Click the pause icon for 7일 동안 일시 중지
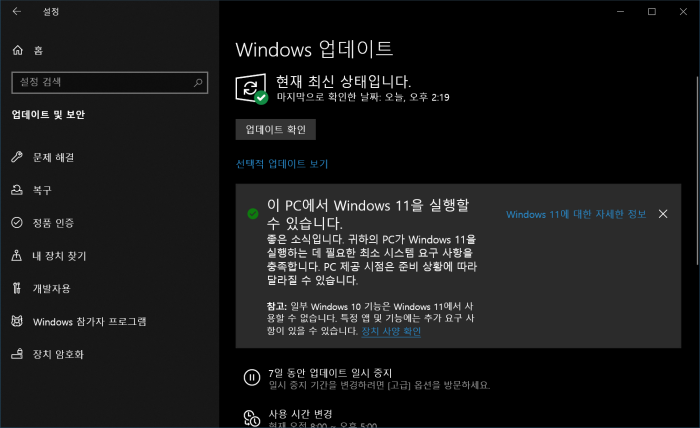The image size is (700, 428). click(x=252, y=378)
